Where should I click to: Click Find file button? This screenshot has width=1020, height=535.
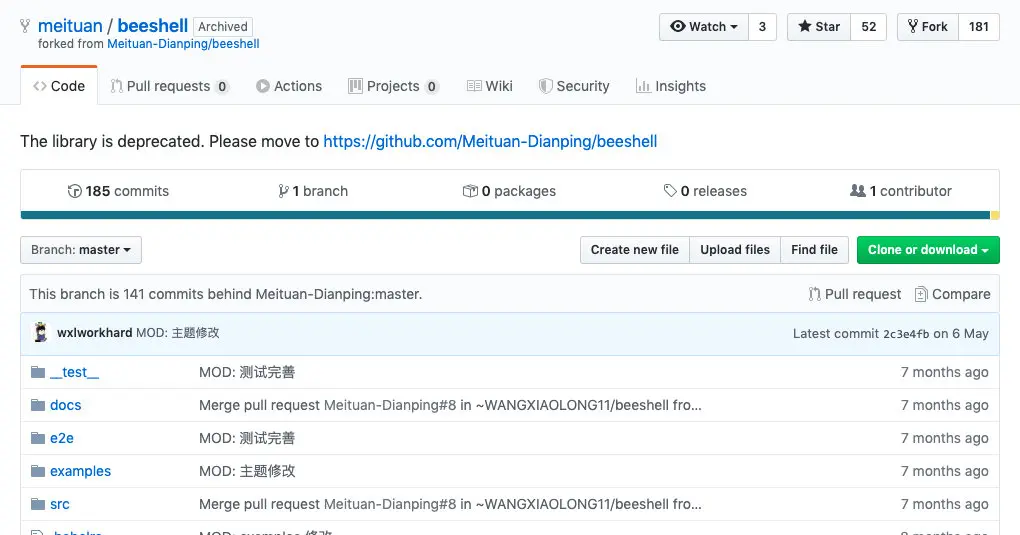tap(814, 250)
